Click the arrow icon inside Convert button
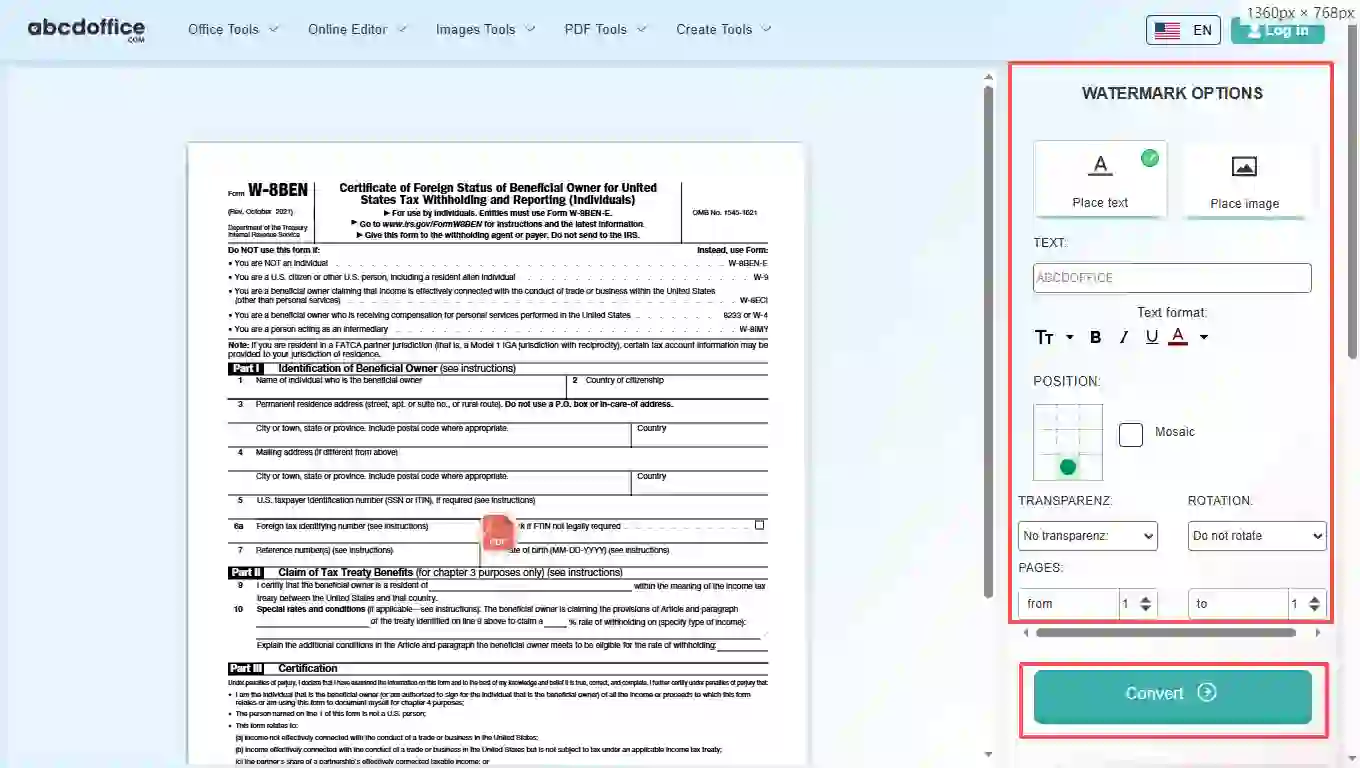Viewport: 1360px width, 768px height. [x=1207, y=692]
